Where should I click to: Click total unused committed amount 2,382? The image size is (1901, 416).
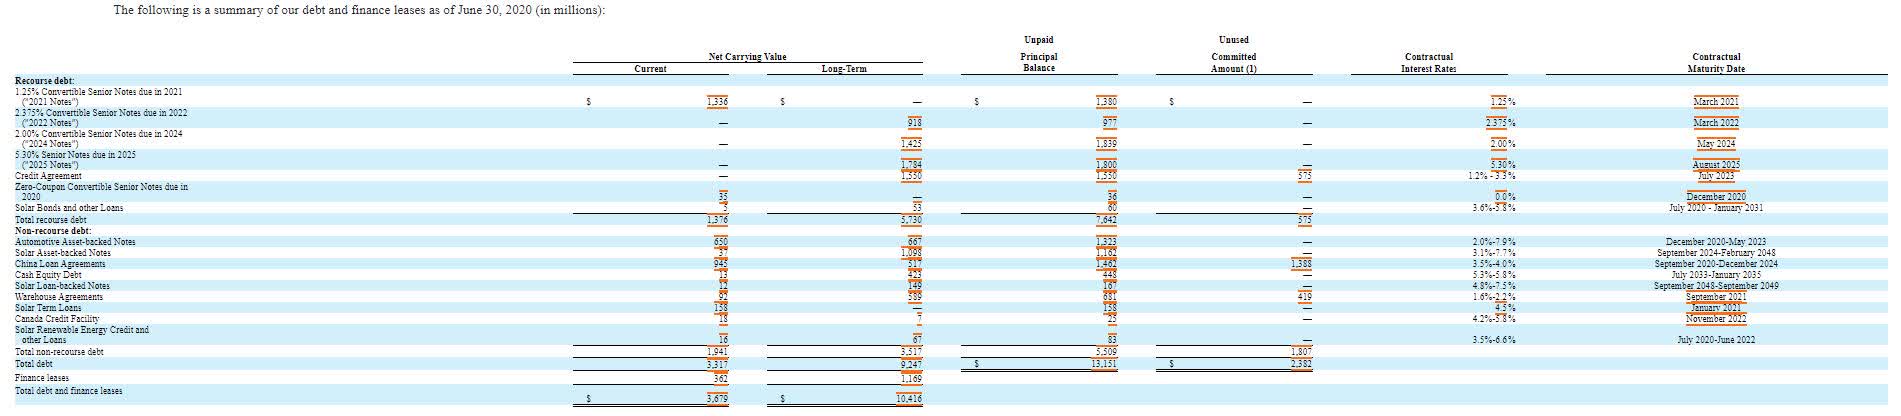(x=1301, y=365)
